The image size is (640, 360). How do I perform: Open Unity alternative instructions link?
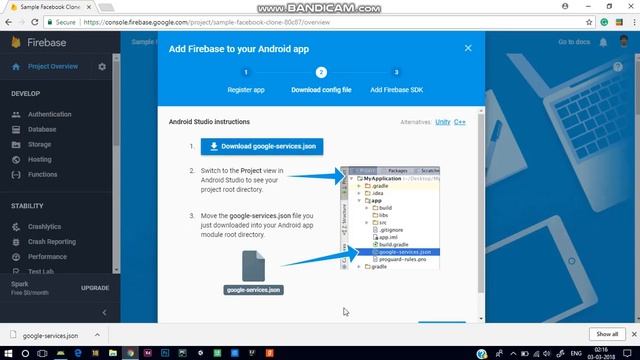(x=442, y=122)
